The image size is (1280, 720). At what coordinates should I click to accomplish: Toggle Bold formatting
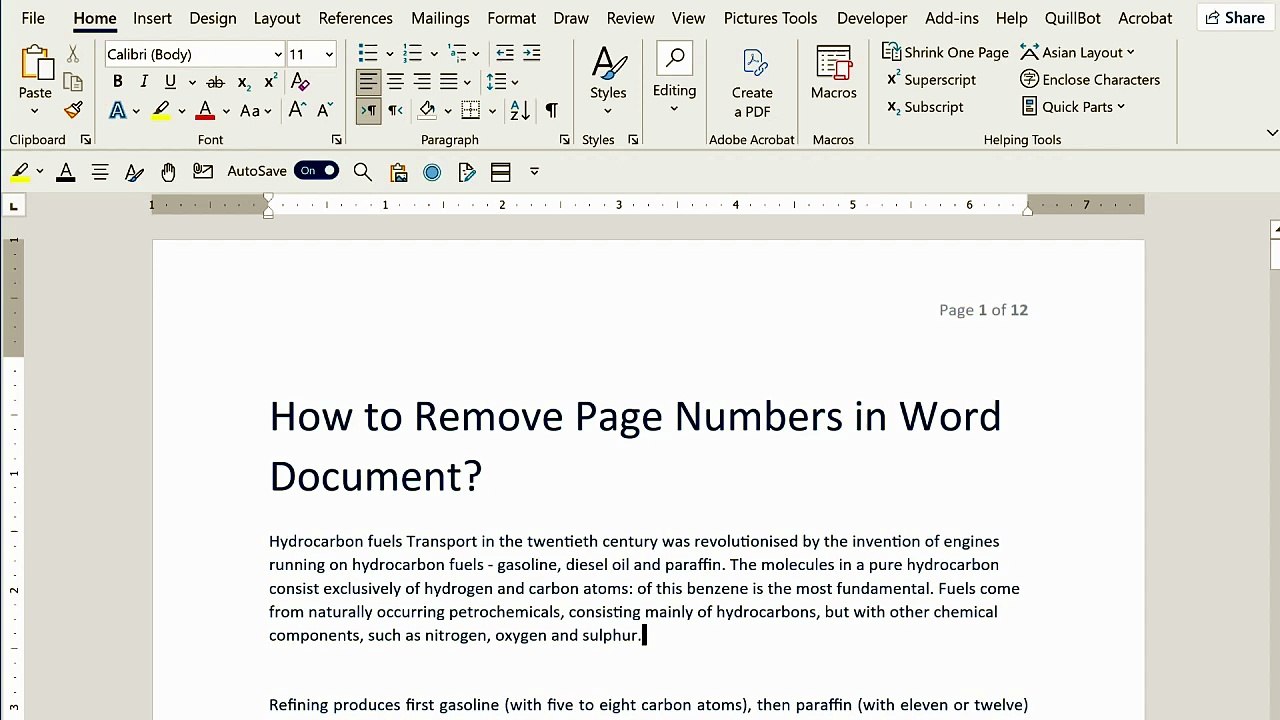117,82
